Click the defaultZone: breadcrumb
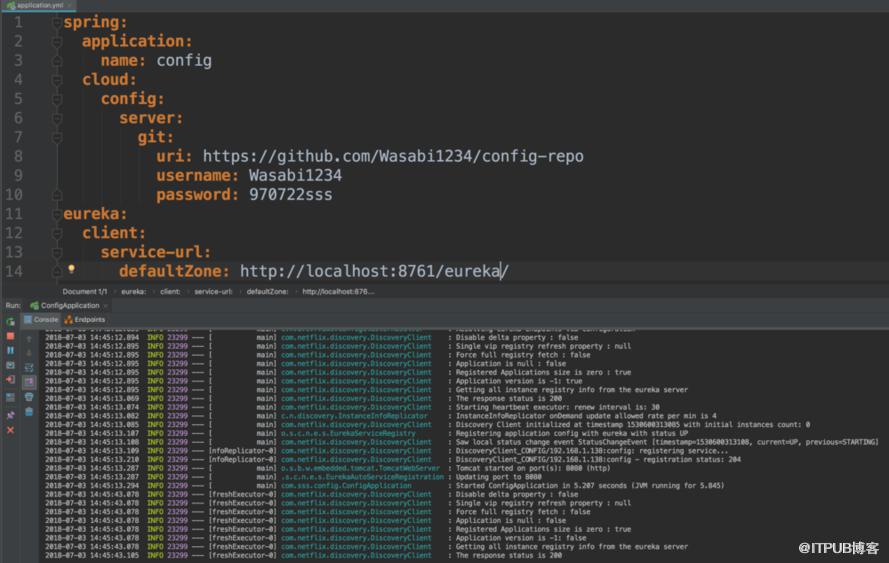 point(267,291)
